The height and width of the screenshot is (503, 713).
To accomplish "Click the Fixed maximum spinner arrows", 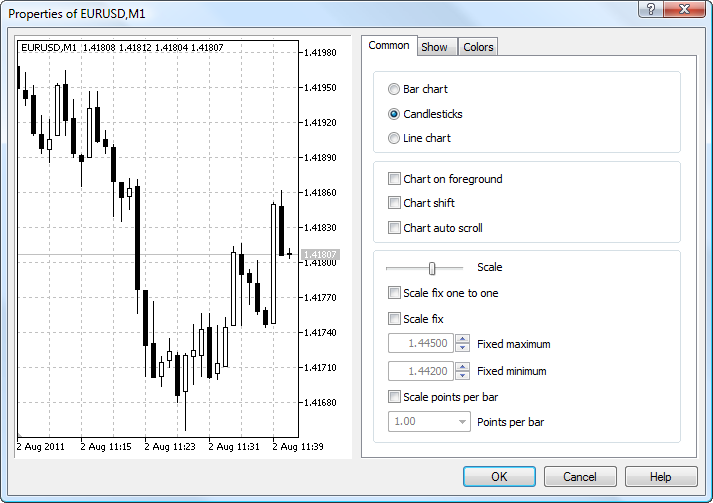I will (x=462, y=344).
